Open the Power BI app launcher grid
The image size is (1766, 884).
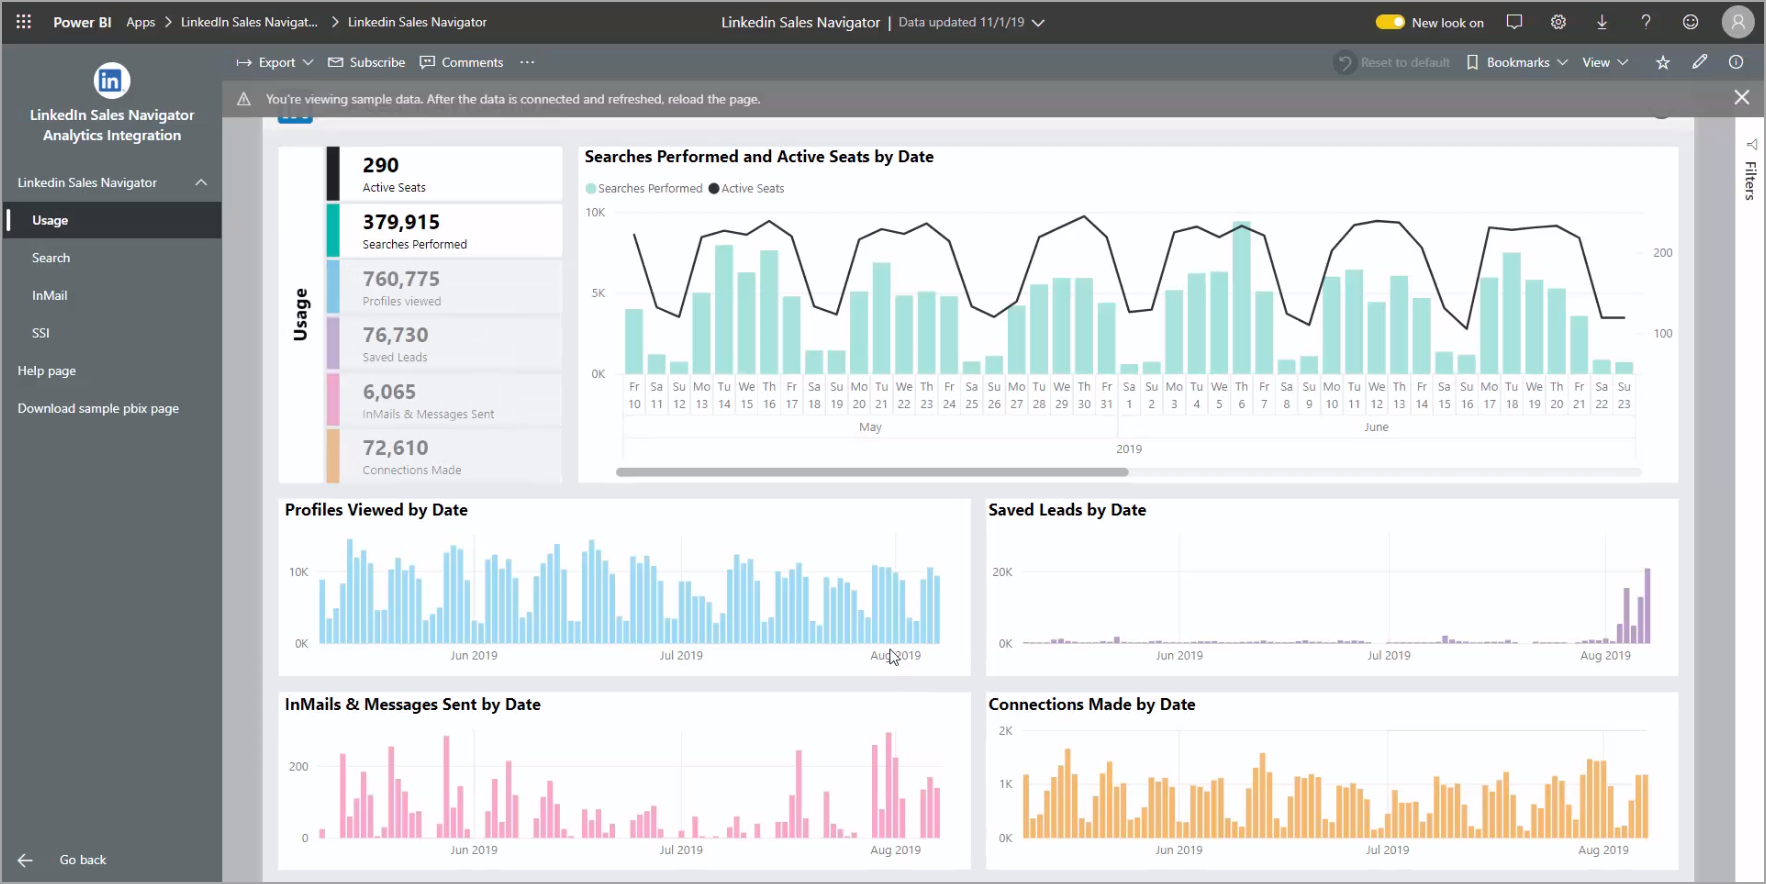click(24, 21)
